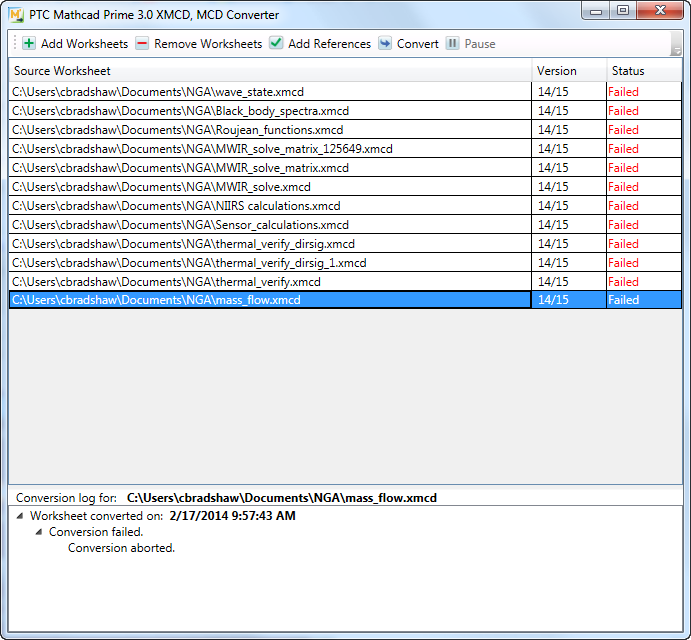Select the 'Conversion failed.' log text
Viewport: 691px width, 640px height.
96,532
